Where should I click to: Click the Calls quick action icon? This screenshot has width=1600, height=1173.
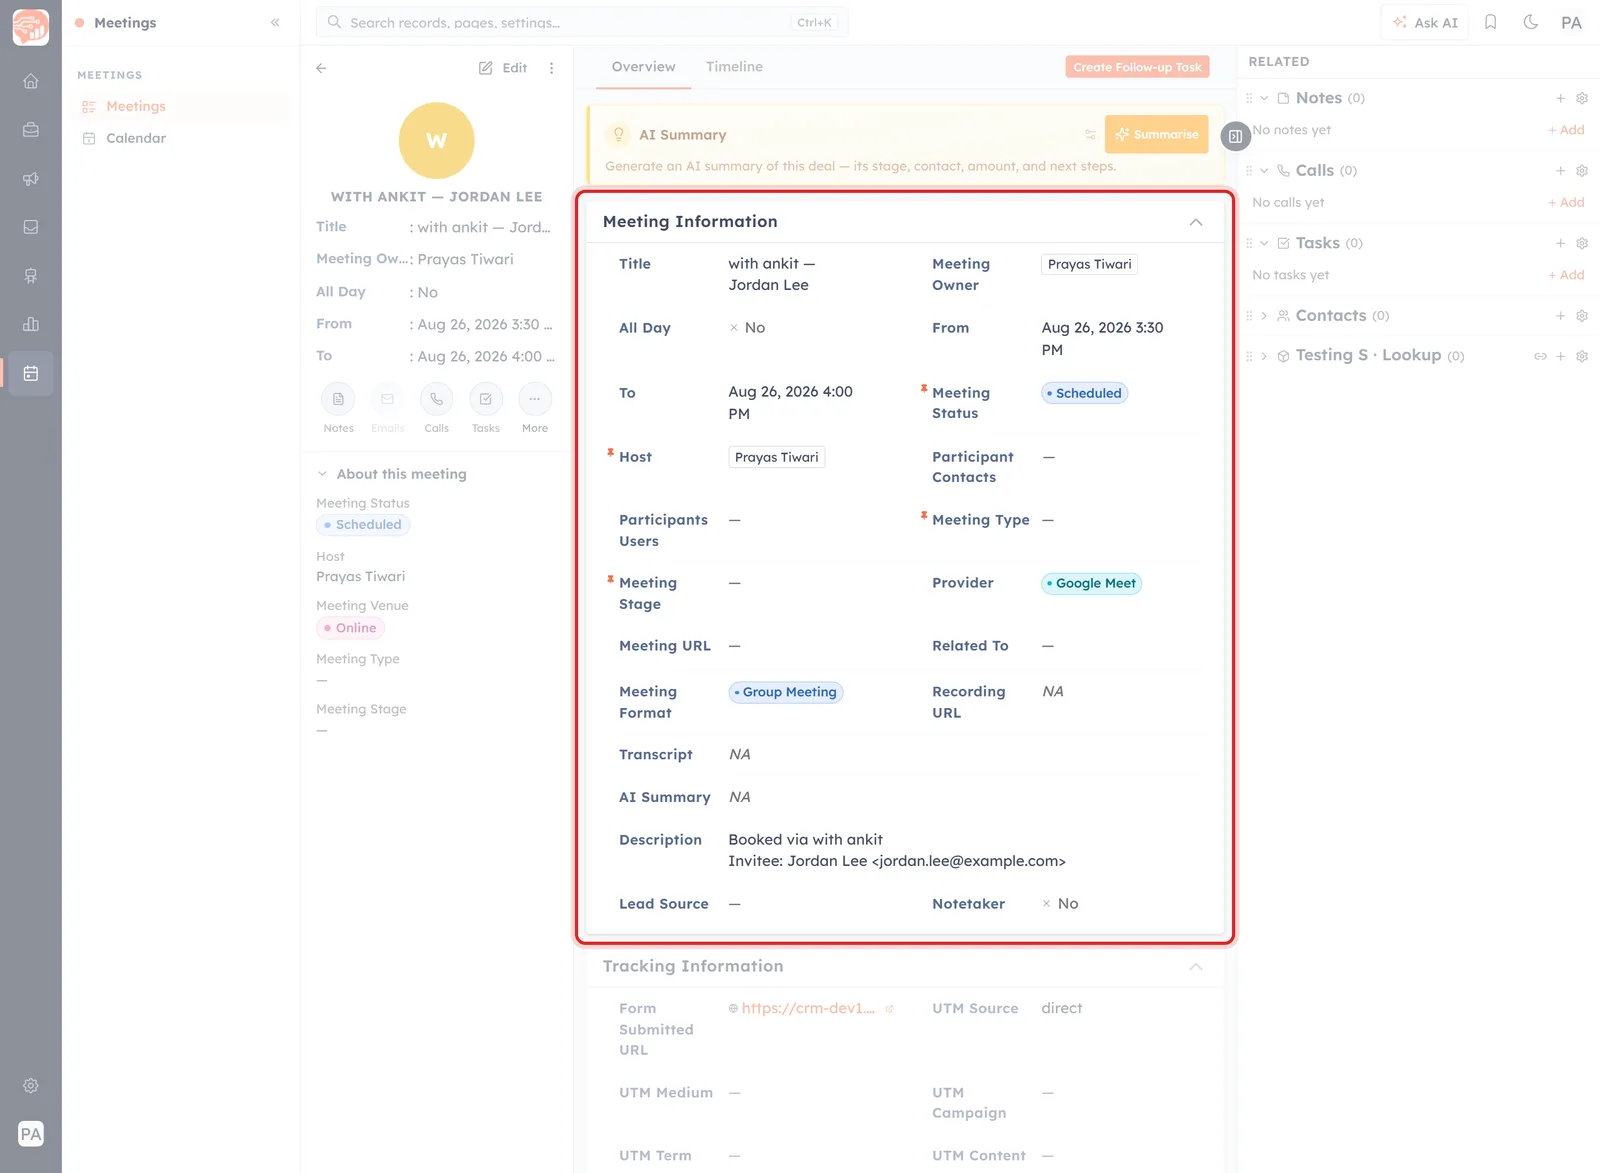436,399
